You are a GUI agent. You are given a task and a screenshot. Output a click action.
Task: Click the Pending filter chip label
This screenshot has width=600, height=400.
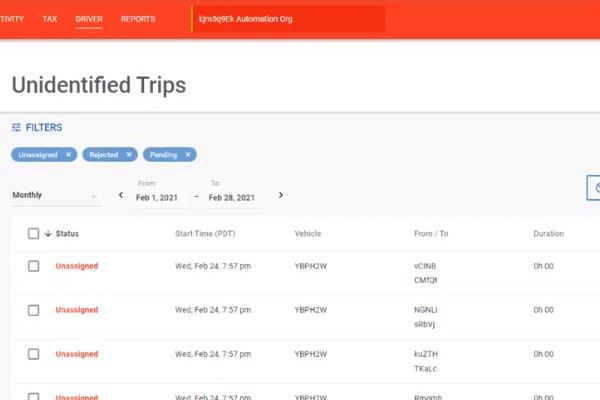tap(163, 155)
